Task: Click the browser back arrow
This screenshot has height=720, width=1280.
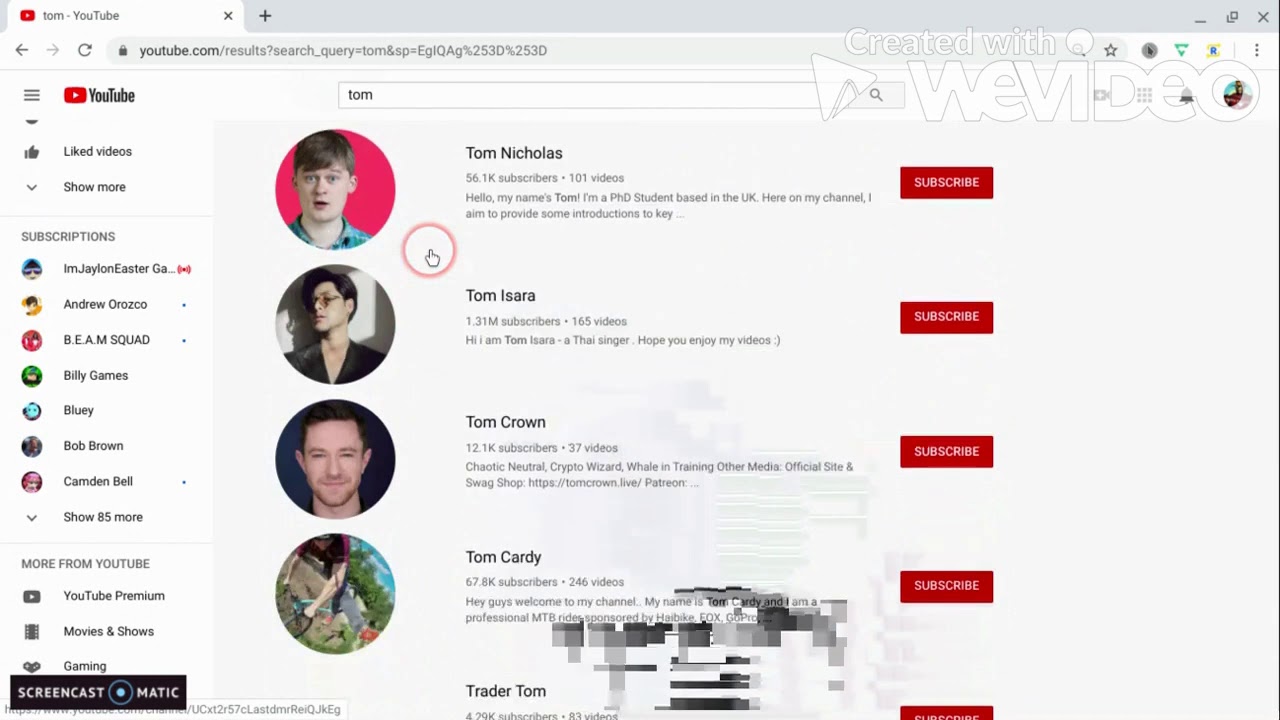Action: [22, 50]
